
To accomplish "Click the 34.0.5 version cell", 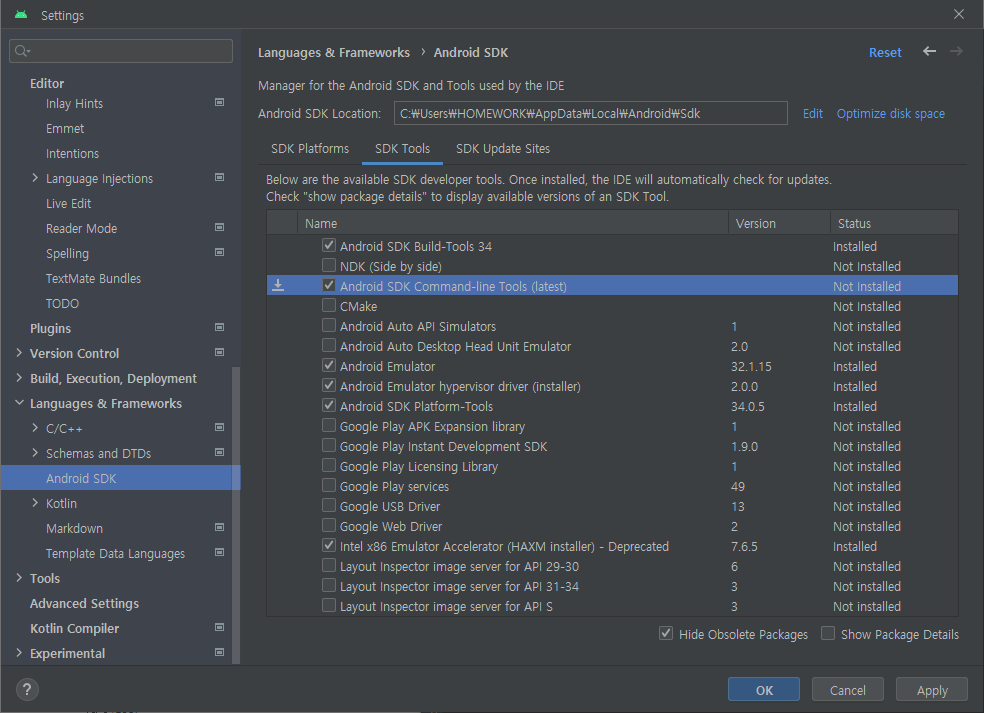I will click(747, 406).
